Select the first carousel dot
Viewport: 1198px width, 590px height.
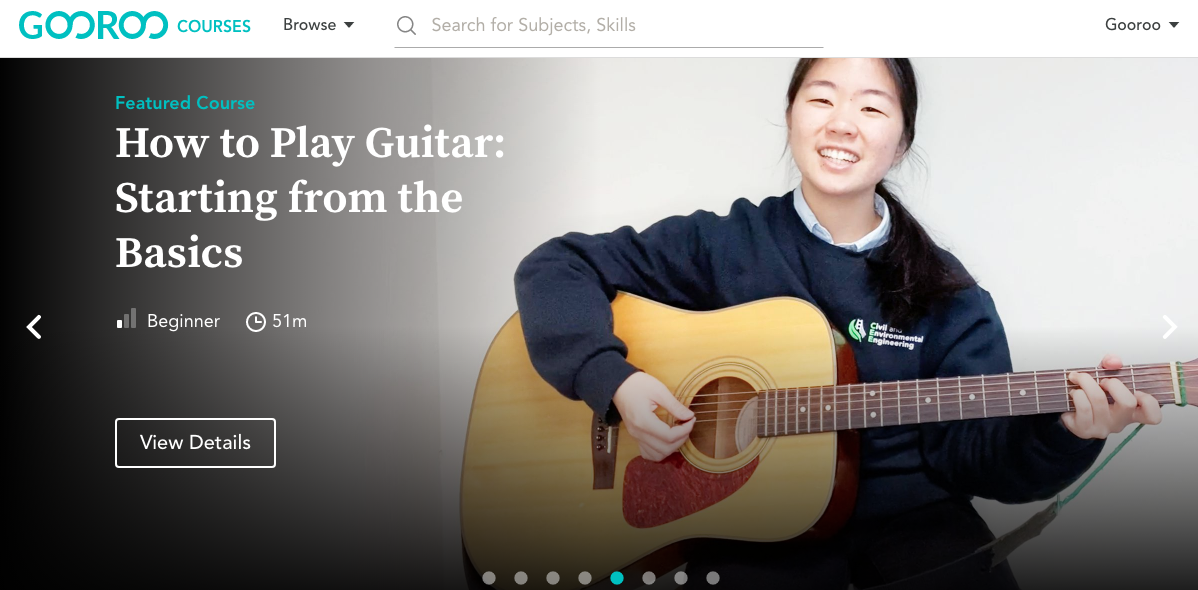coord(489,578)
